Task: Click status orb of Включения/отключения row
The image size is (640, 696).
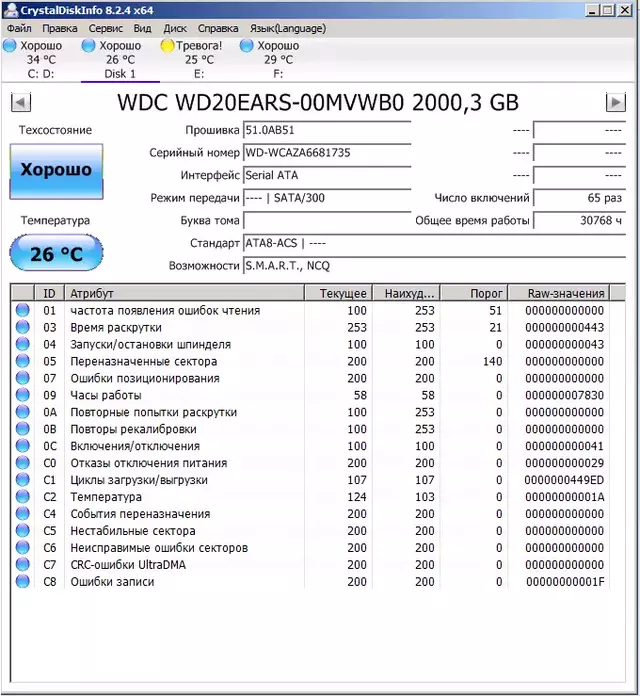Action: [x=23, y=446]
